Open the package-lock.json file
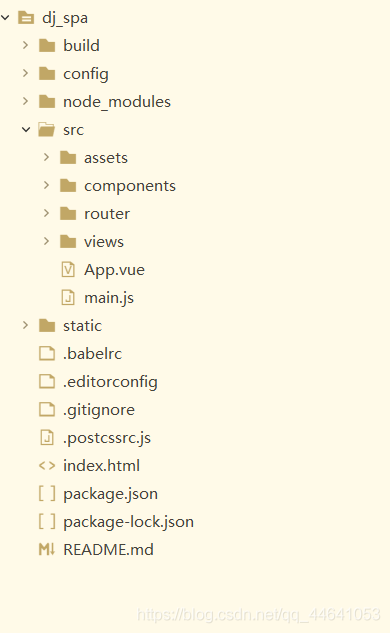 pos(128,522)
